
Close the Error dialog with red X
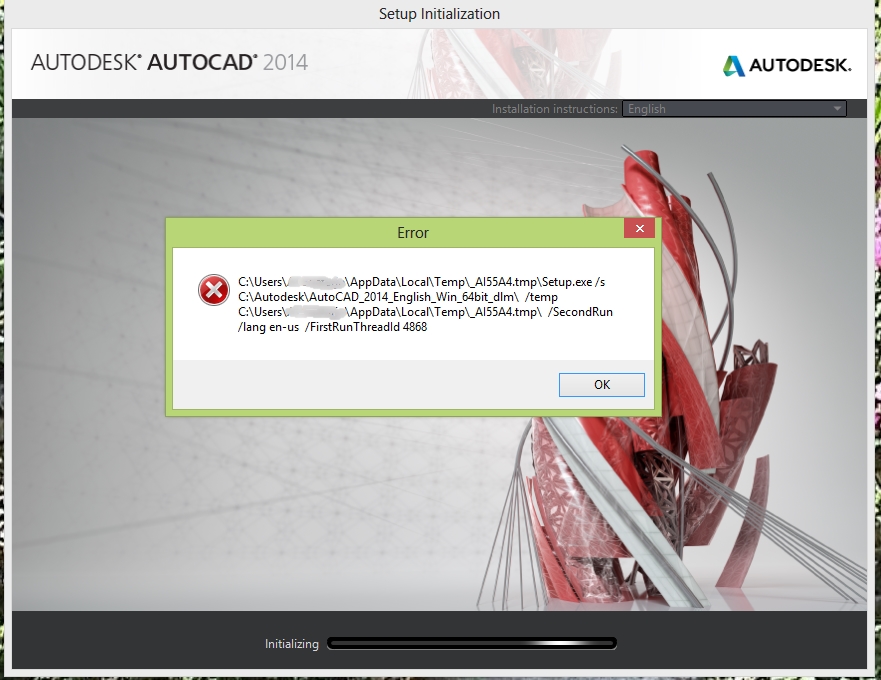pos(638,230)
